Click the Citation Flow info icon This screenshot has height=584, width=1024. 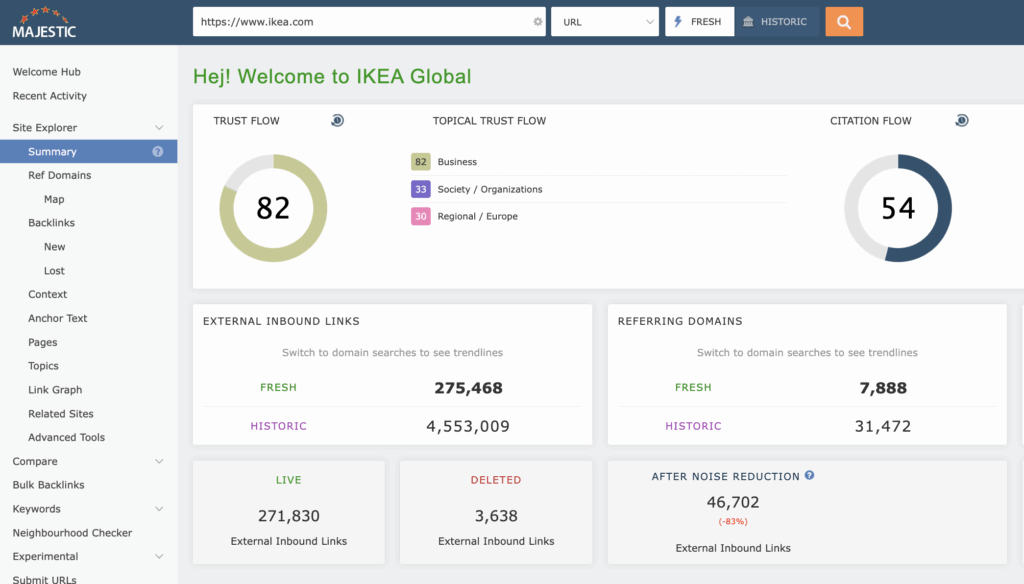(x=961, y=121)
